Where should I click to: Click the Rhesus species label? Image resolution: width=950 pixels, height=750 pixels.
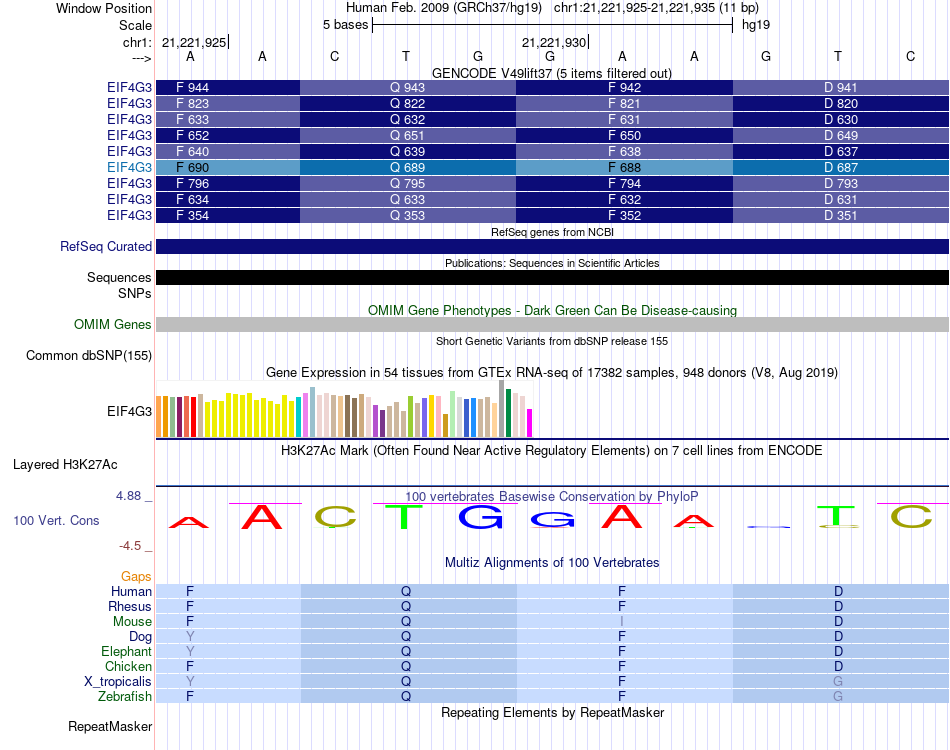click(130, 606)
